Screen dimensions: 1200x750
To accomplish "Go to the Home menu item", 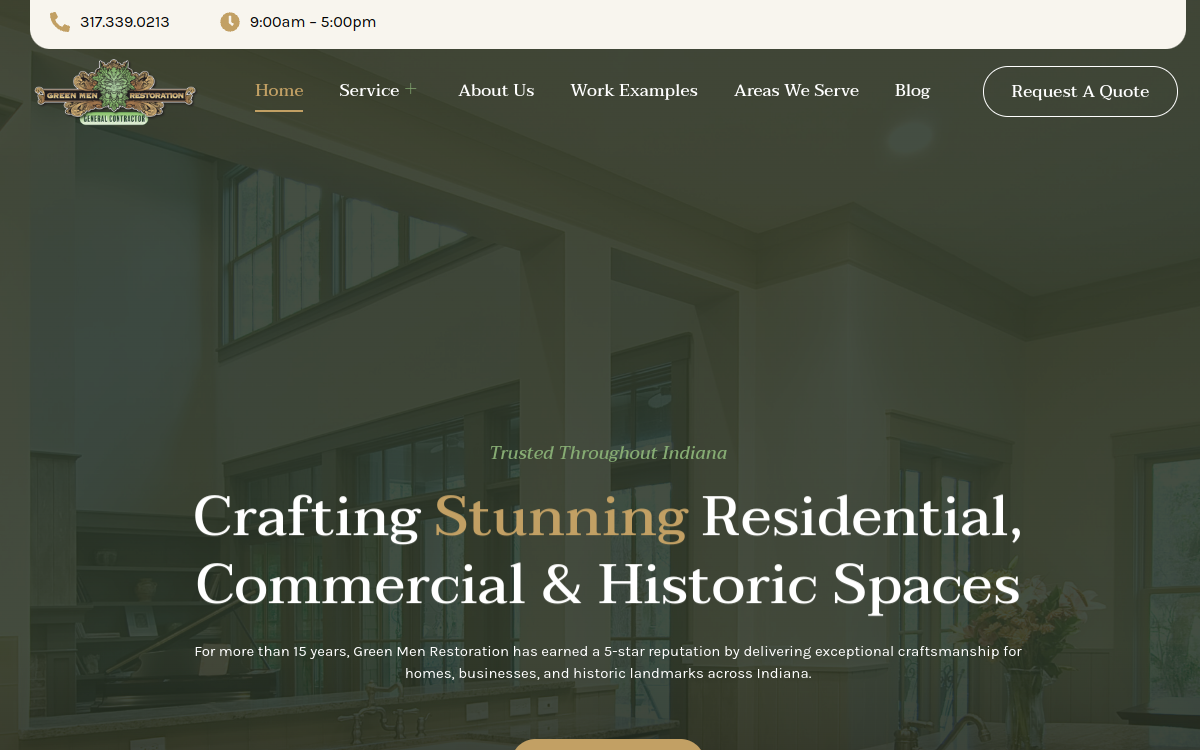I will pos(279,90).
